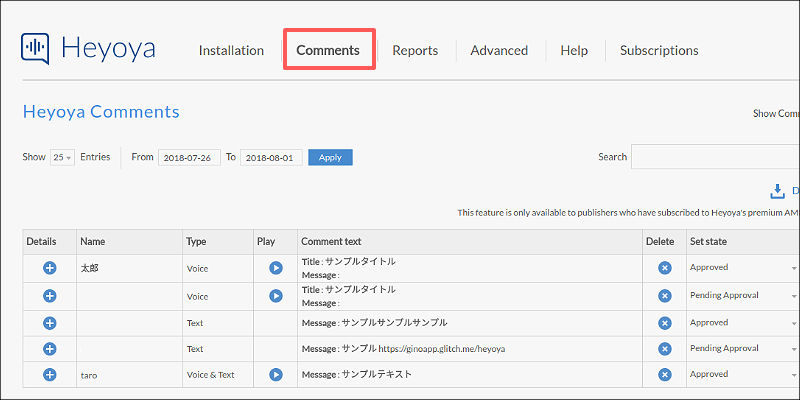Play the Pending Approval voice comment
The width and height of the screenshot is (800, 400).
click(276, 296)
